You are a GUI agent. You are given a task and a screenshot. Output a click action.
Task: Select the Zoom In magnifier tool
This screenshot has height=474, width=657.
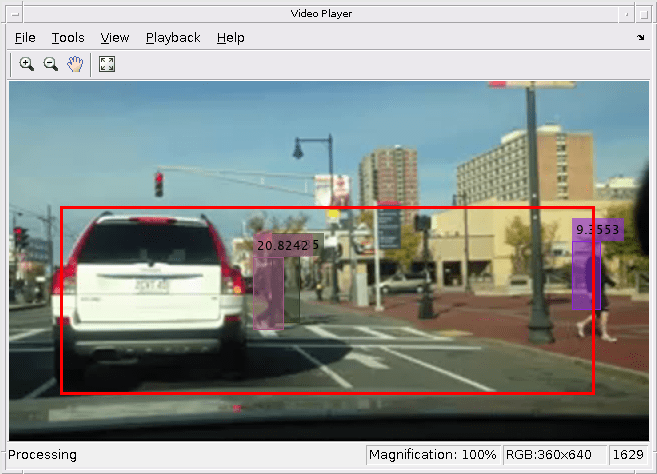(x=26, y=64)
